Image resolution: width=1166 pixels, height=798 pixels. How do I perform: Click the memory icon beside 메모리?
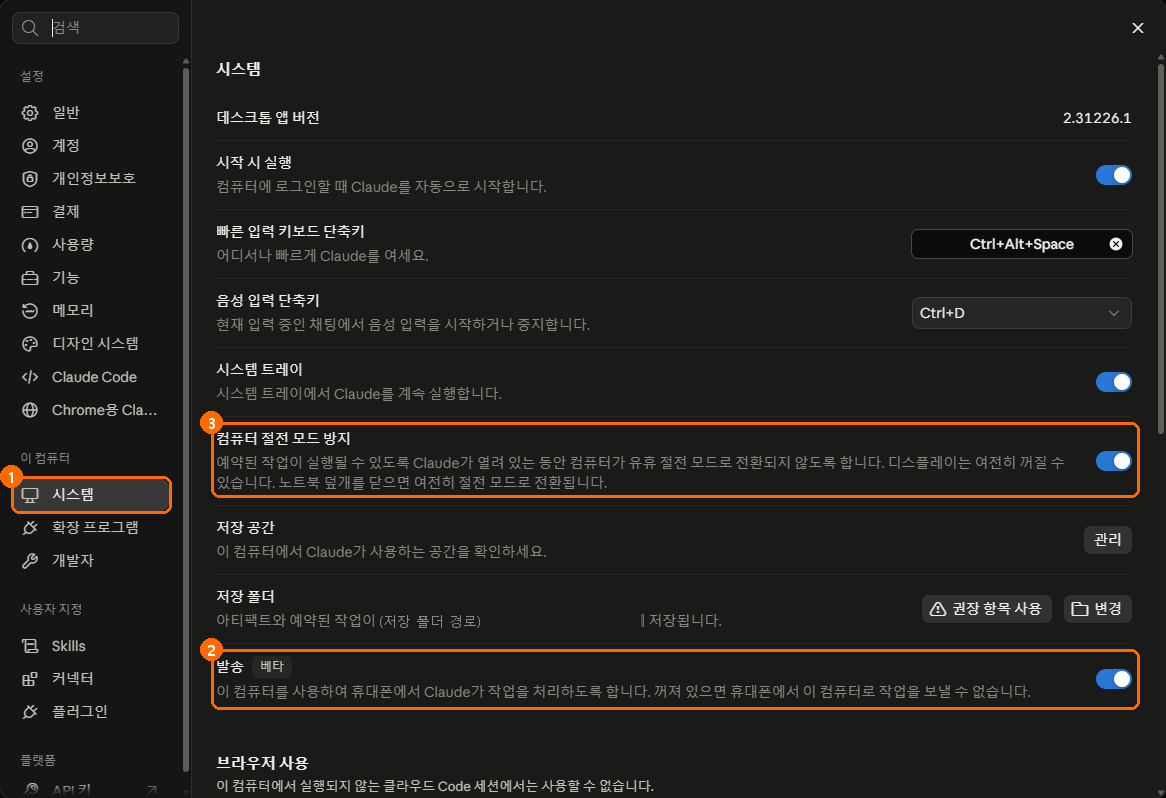pos(30,311)
